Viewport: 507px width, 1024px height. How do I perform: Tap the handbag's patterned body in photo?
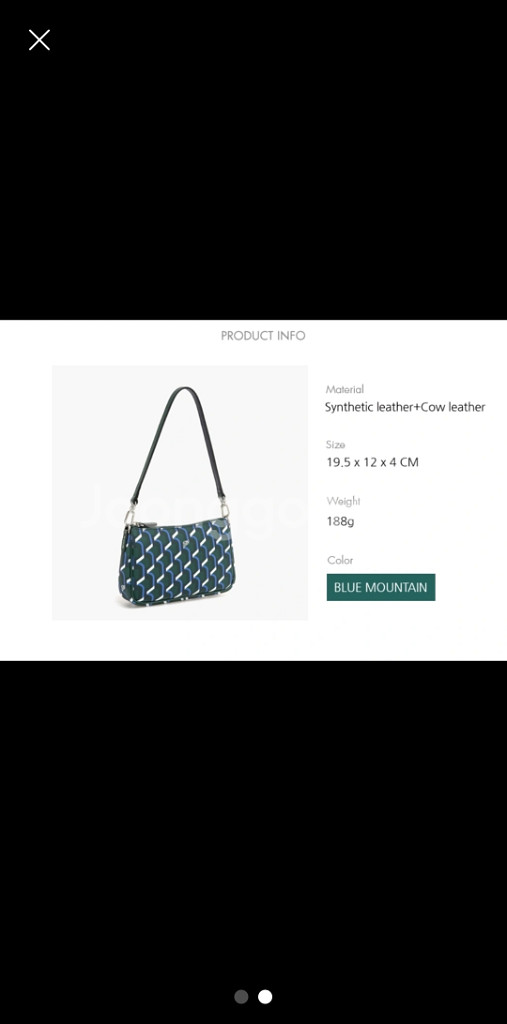click(x=178, y=563)
